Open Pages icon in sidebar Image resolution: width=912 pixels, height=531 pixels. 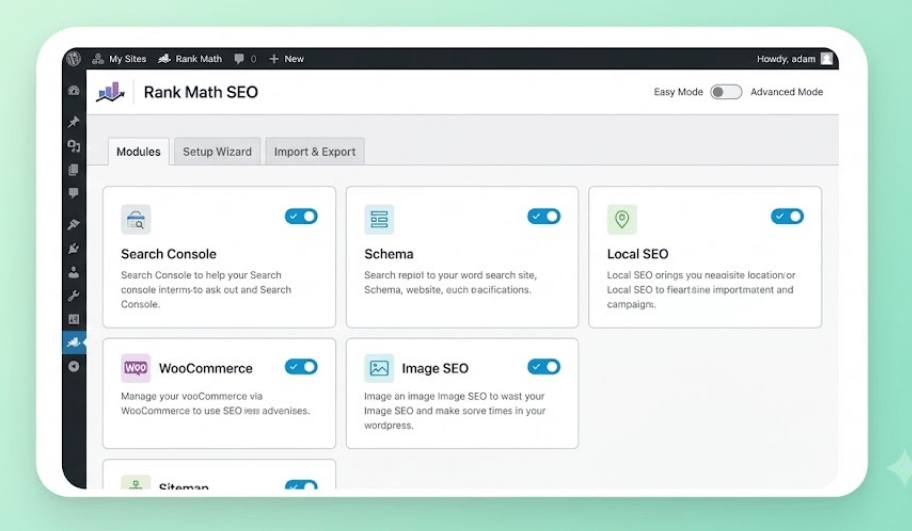tap(74, 169)
